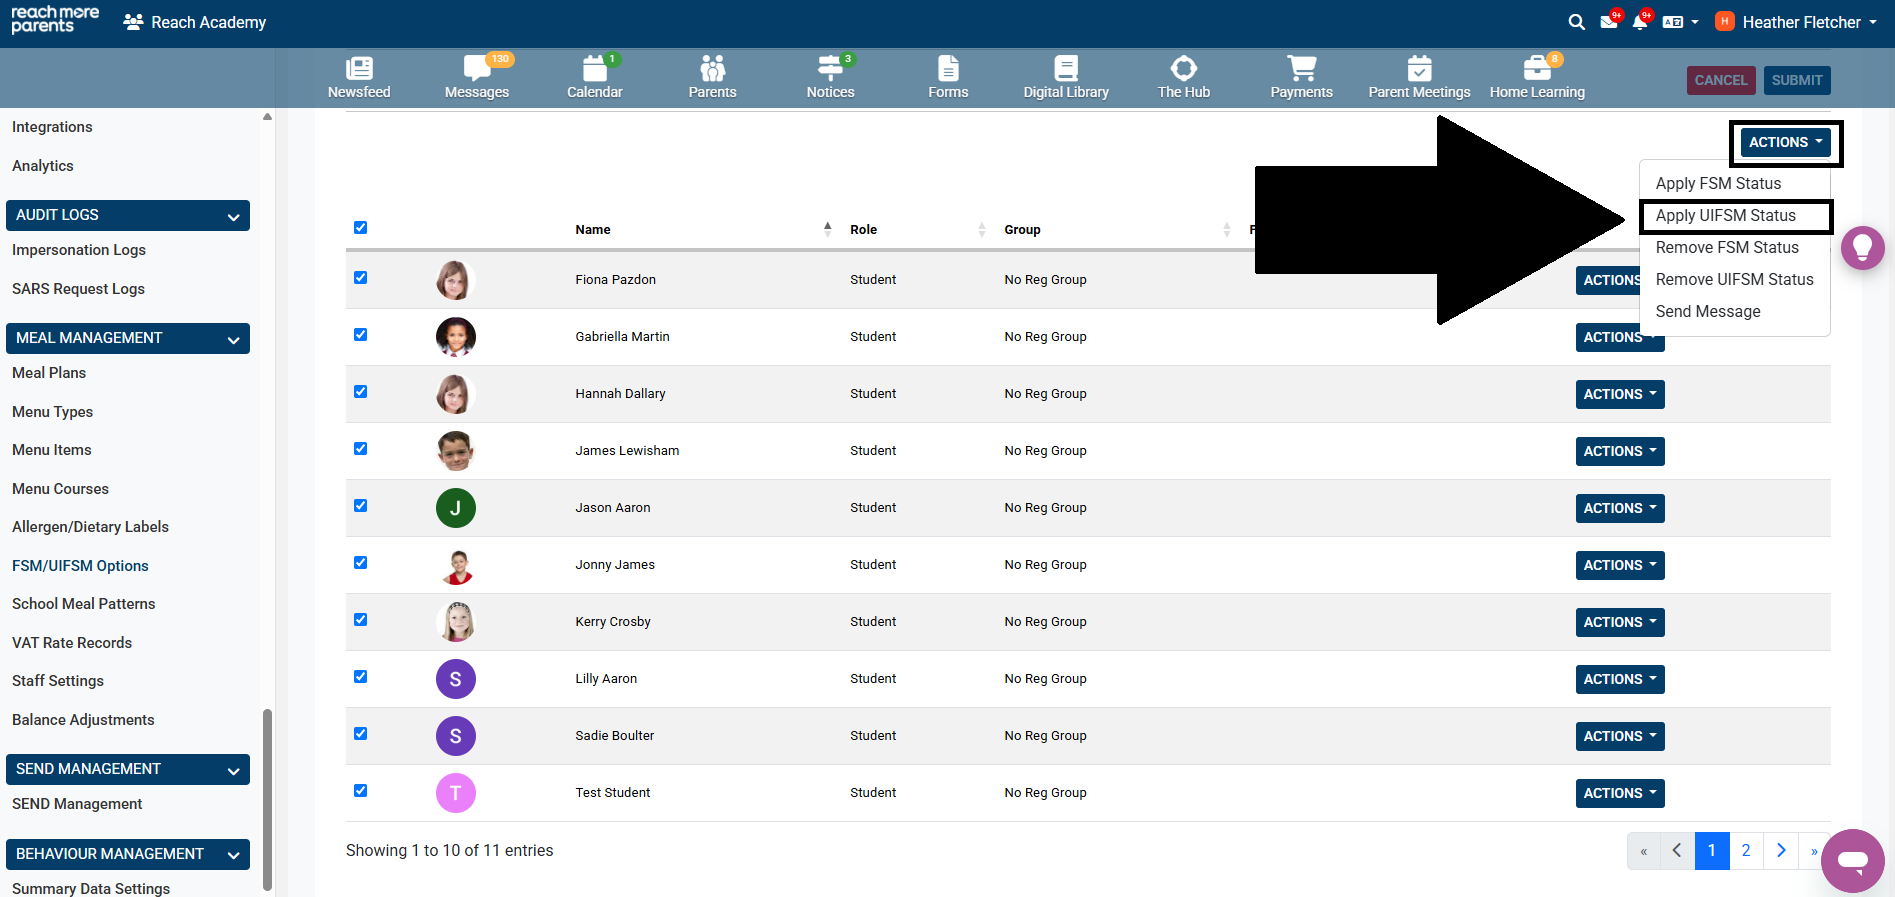Select Apply UIFSM Status from the menu
The image size is (1895, 897).
(x=1725, y=216)
